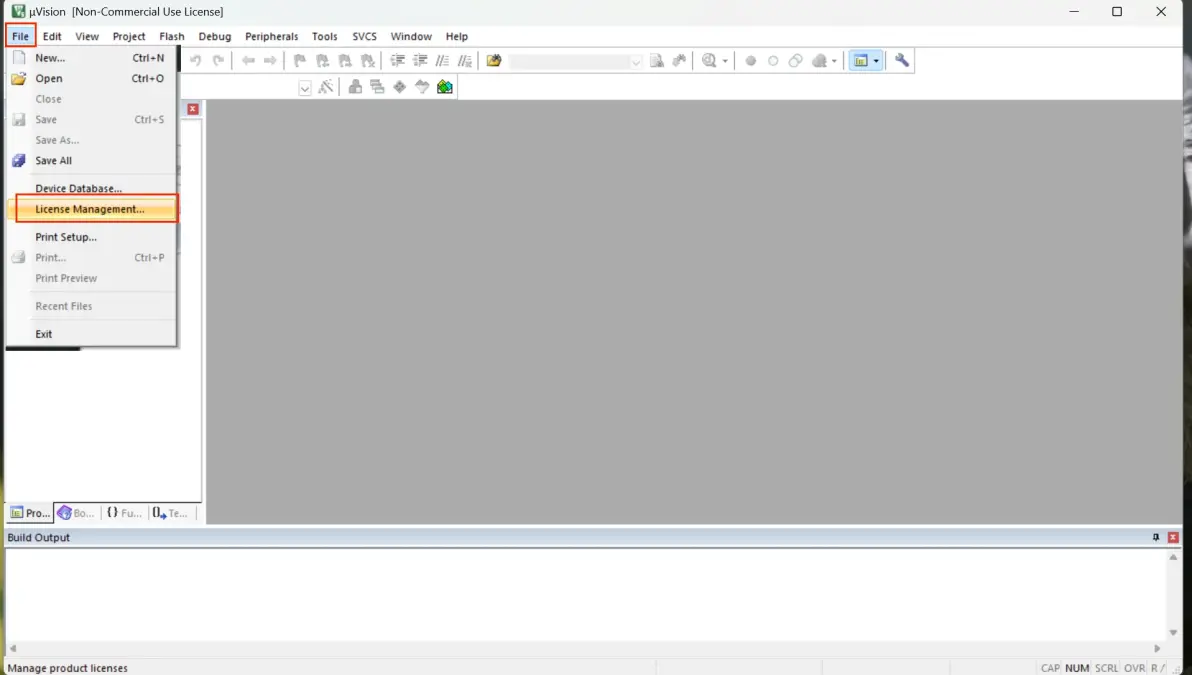This screenshot has height=675, width=1192.
Task: Click the Navigate Forwards arrow icon
Action: pyautogui.click(x=270, y=61)
